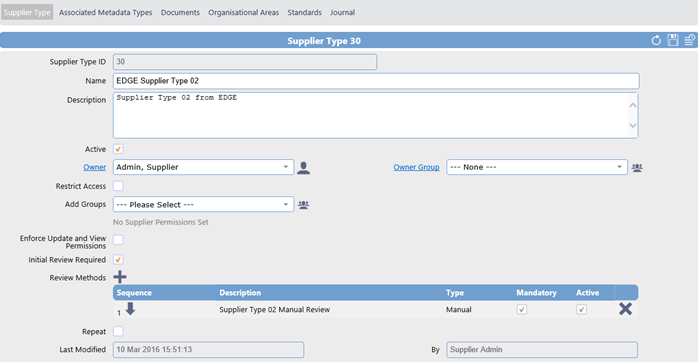
Task: Click the Description column header in the review table
Action: 240,293
